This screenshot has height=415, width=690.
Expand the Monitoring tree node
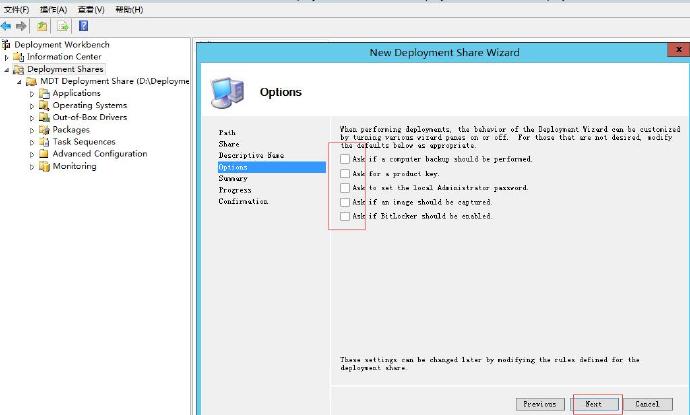pyautogui.click(x=32, y=167)
